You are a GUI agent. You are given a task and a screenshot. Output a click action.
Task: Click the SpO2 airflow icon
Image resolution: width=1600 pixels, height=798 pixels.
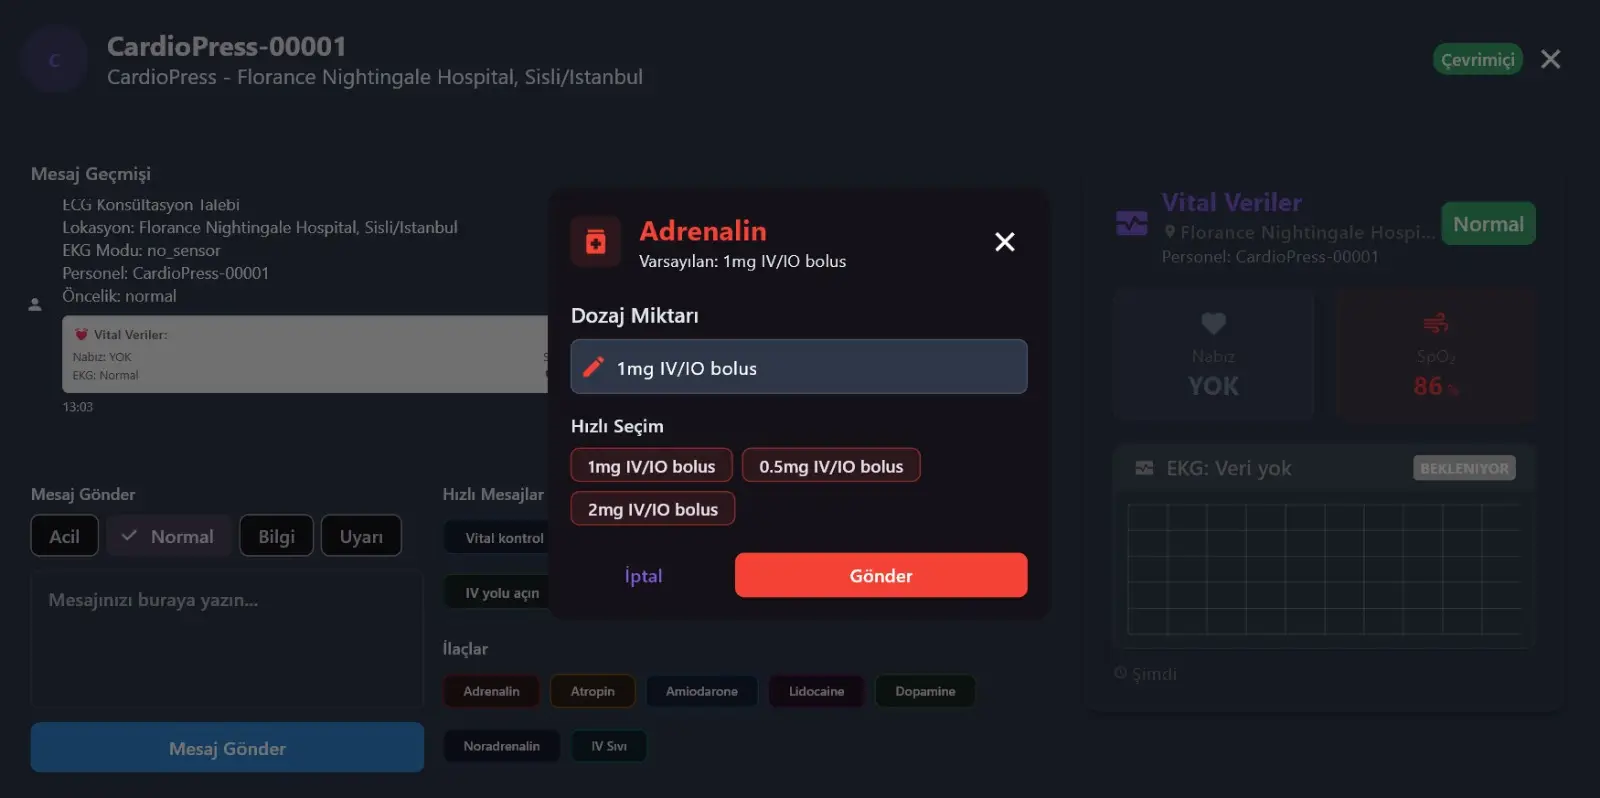pos(1435,323)
